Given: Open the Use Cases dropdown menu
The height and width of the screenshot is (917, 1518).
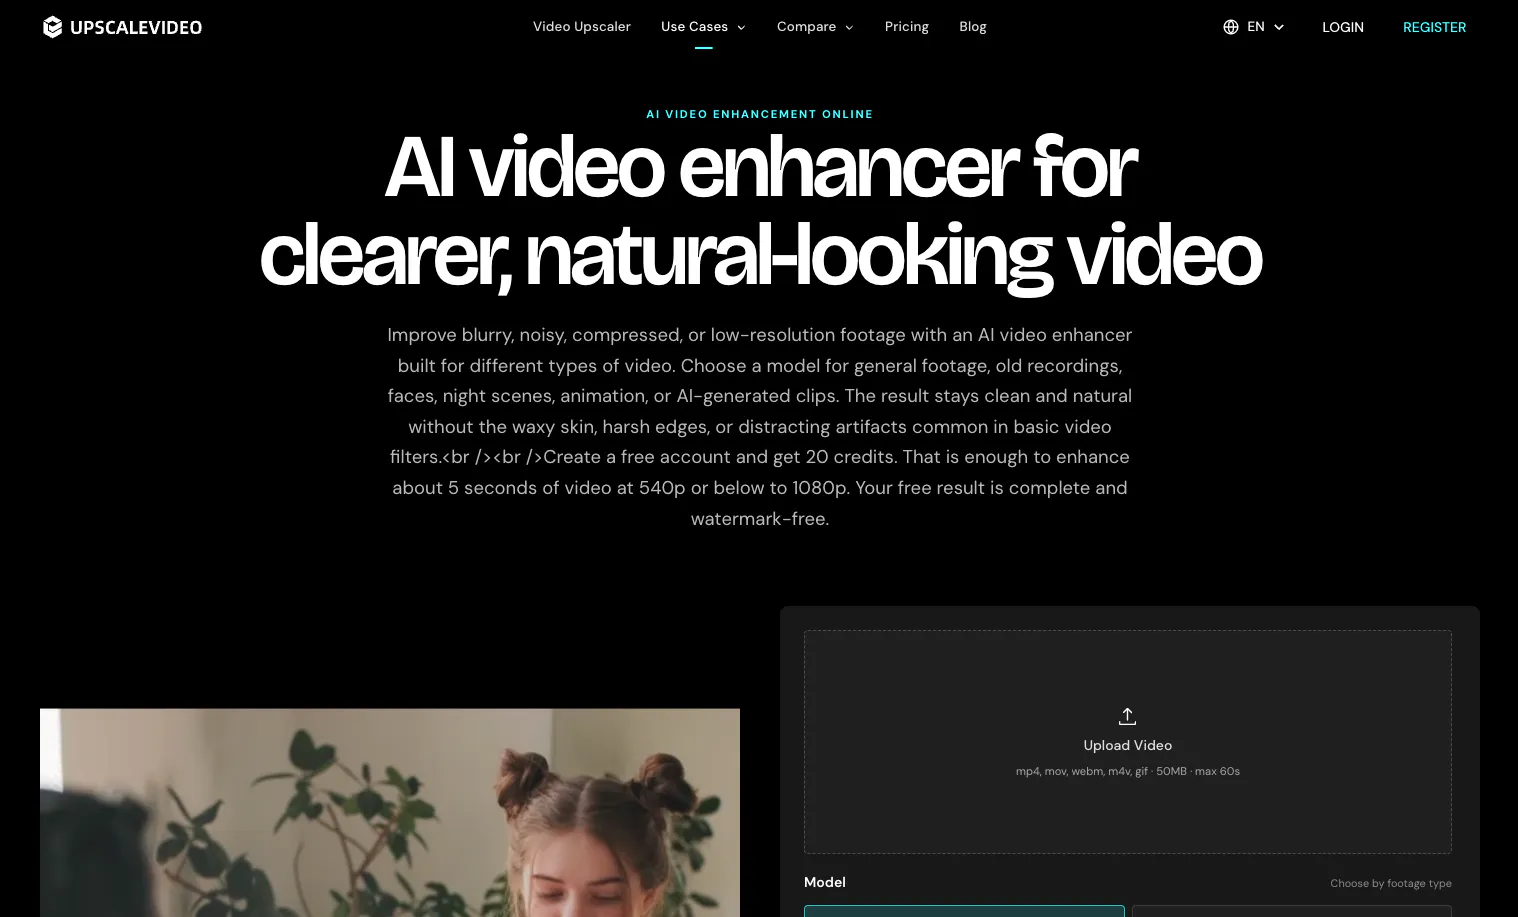Looking at the screenshot, I should 703,27.
